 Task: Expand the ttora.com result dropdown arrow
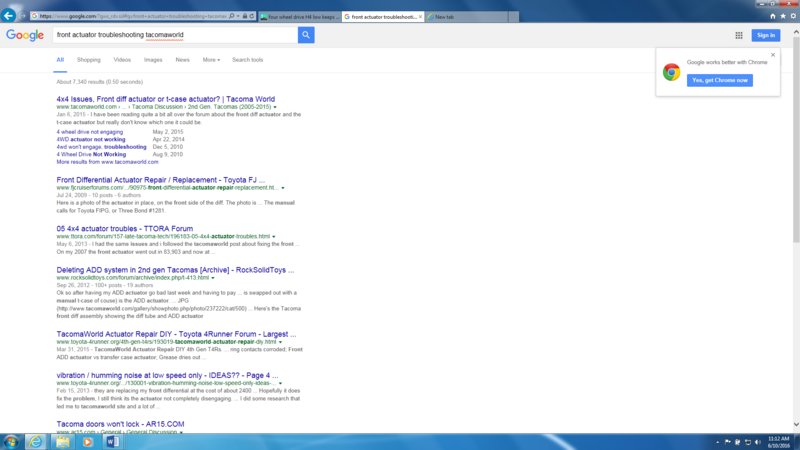pos(274,237)
